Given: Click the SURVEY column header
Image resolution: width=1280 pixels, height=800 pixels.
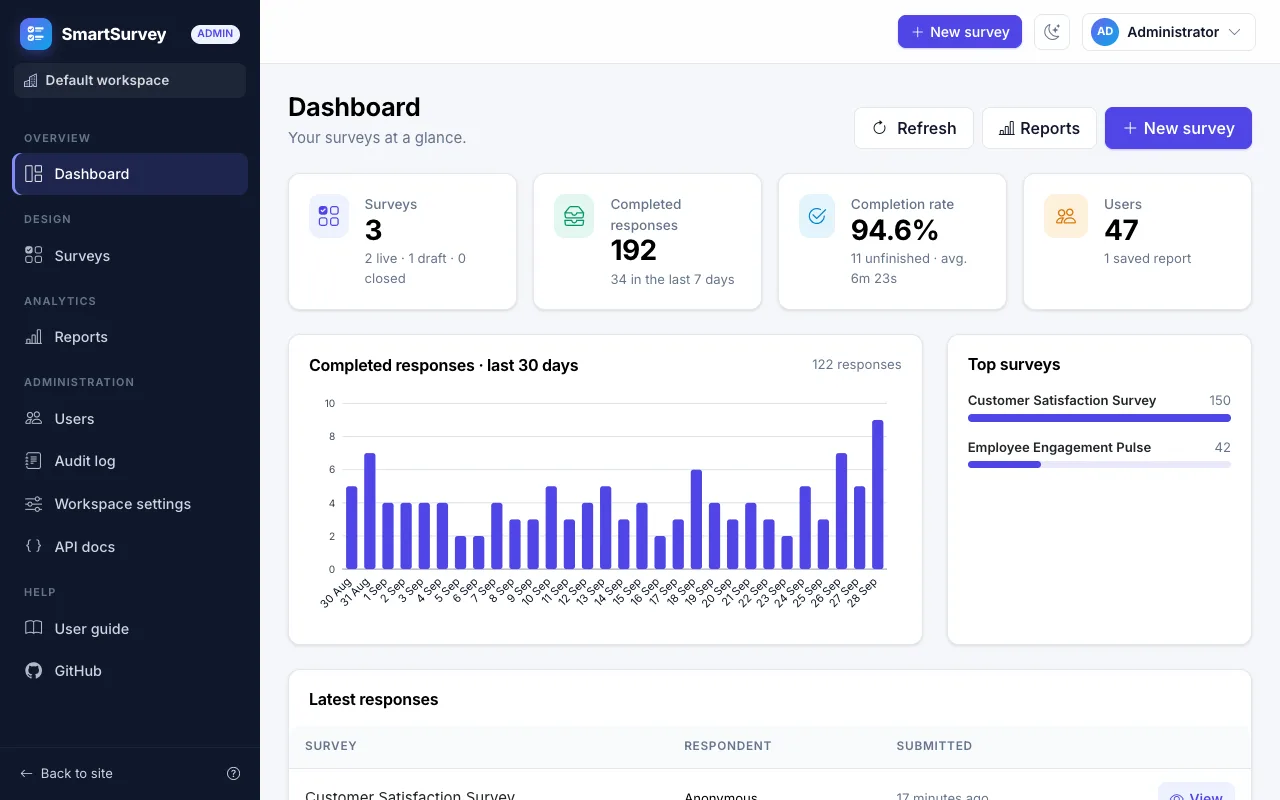Looking at the screenshot, I should click(x=331, y=746).
